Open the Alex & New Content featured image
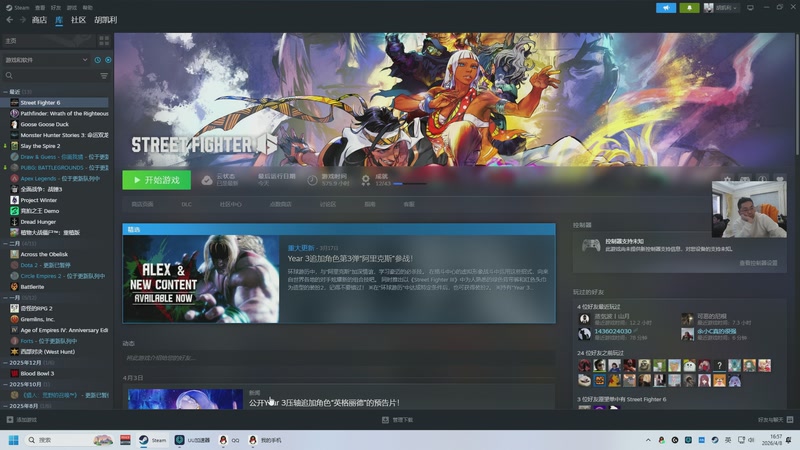The width and height of the screenshot is (800, 450). [201, 279]
